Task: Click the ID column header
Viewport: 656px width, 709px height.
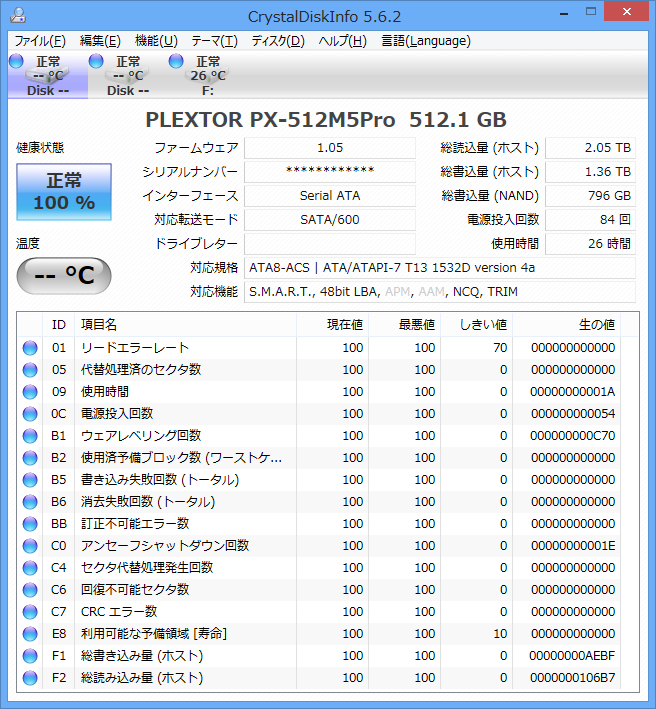Action: pyautogui.click(x=59, y=325)
